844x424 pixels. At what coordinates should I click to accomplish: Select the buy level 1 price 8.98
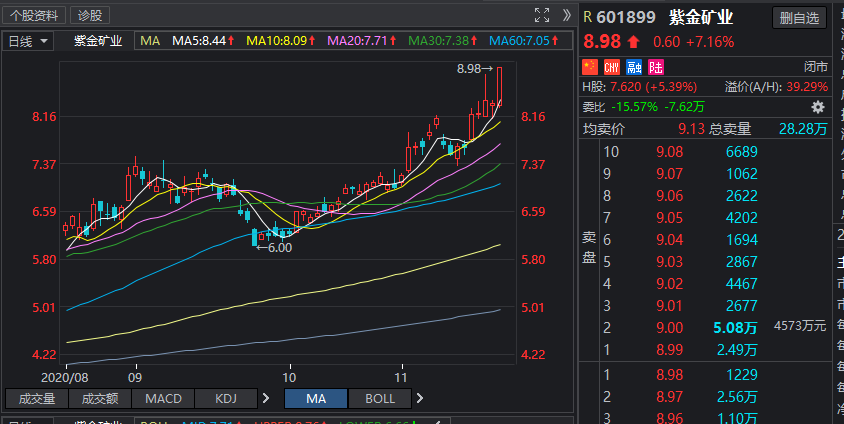coord(670,374)
